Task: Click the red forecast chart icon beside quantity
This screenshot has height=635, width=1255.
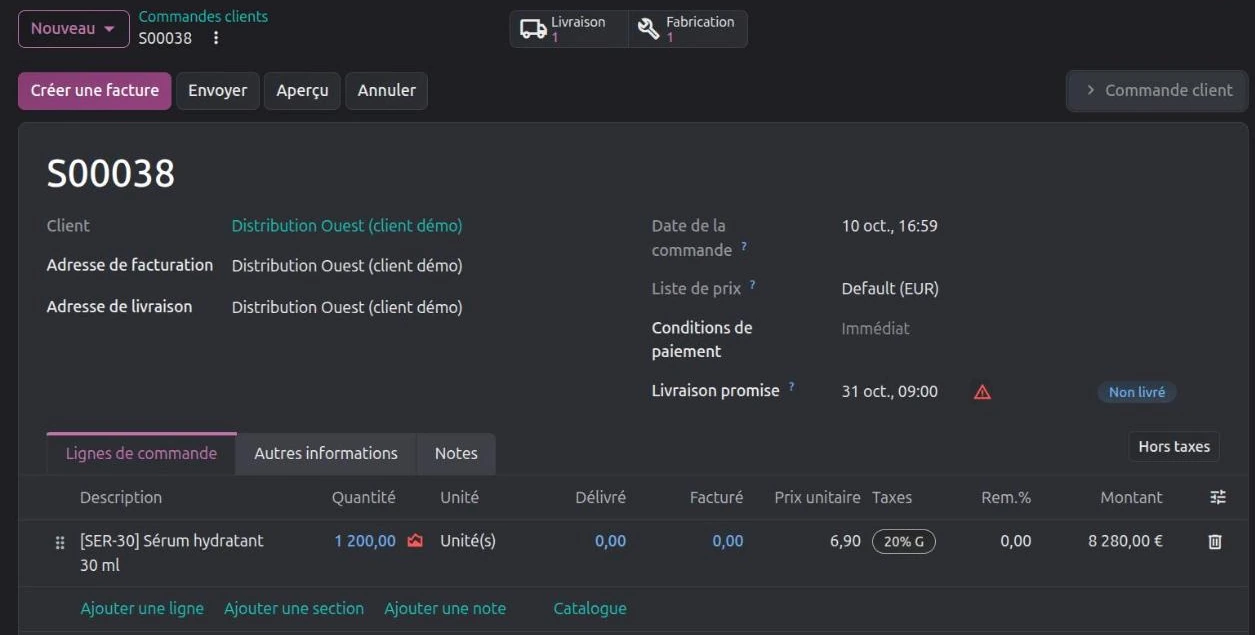Action: click(415, 541)
